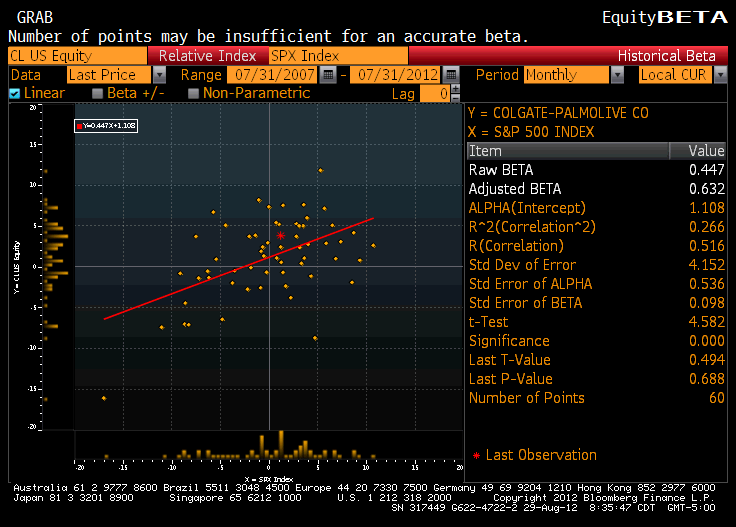Click the red Last Observation star on chart
The width and height of the screenshot is (736, 527).
pos(281,236)
